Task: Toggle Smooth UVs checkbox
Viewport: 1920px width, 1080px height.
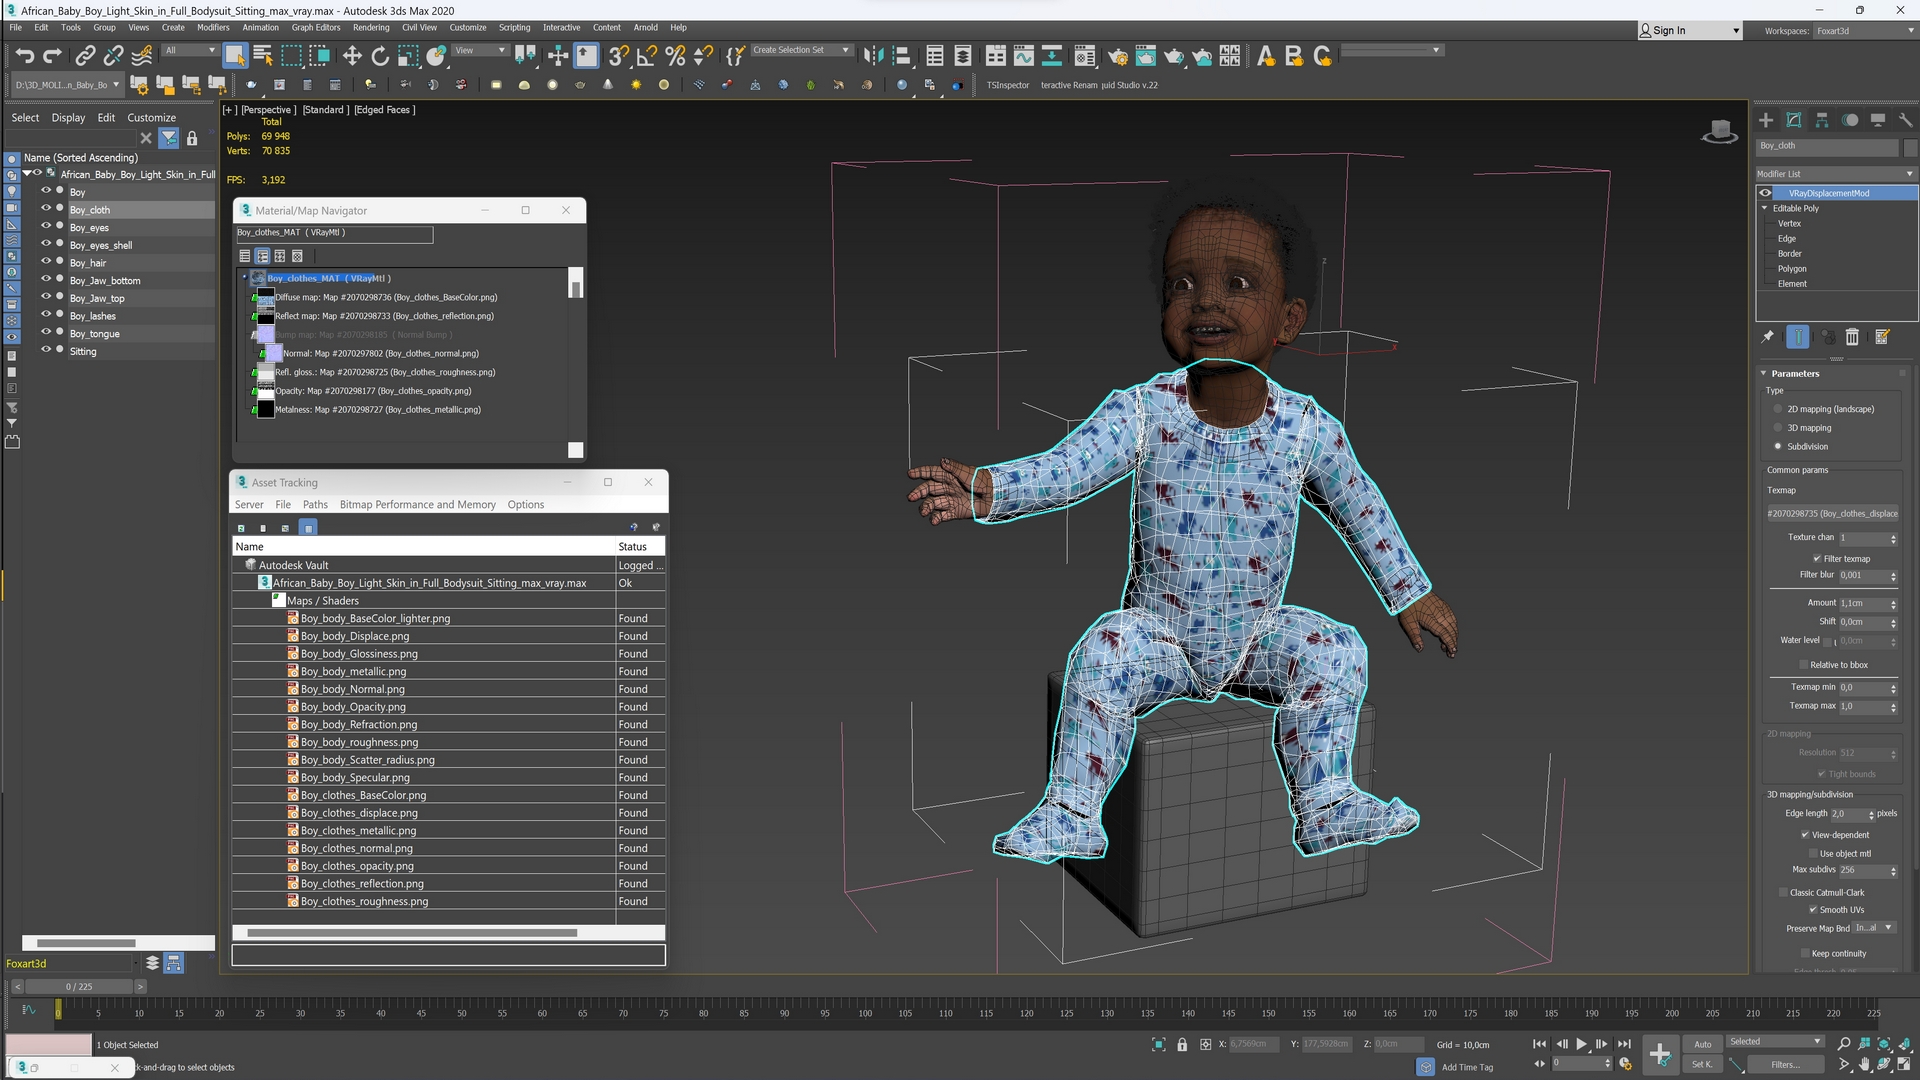Action: [x=1813, y=910]
